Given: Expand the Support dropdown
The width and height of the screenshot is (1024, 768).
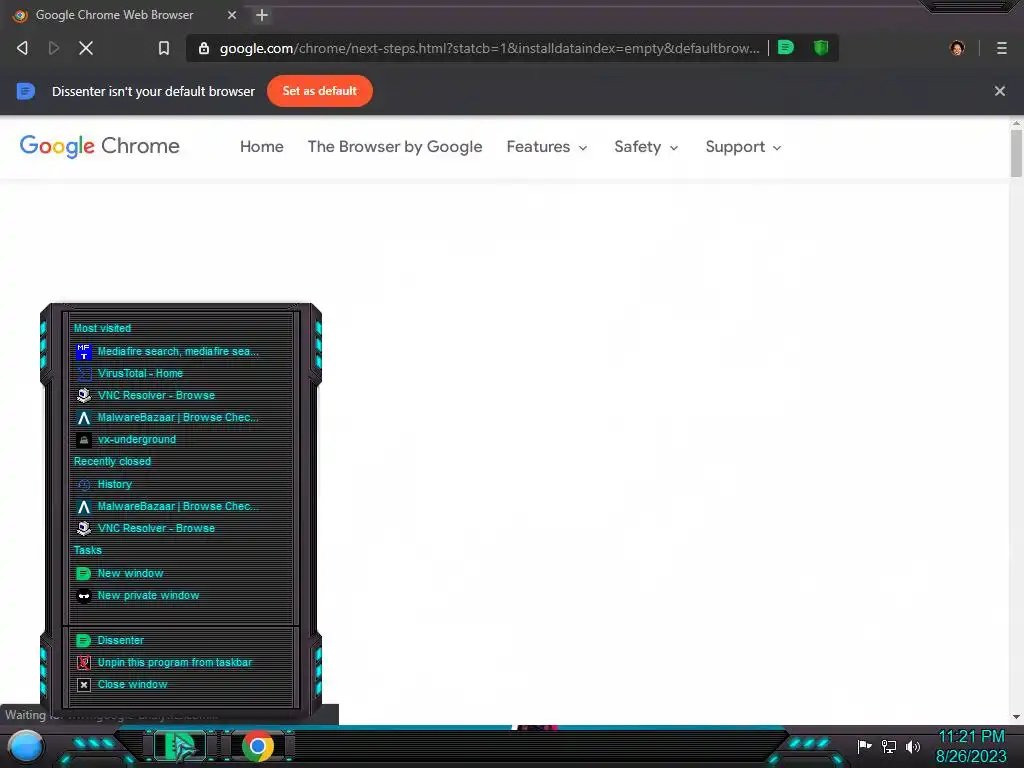Looking at the screenshot, I should tap(743, 147).
